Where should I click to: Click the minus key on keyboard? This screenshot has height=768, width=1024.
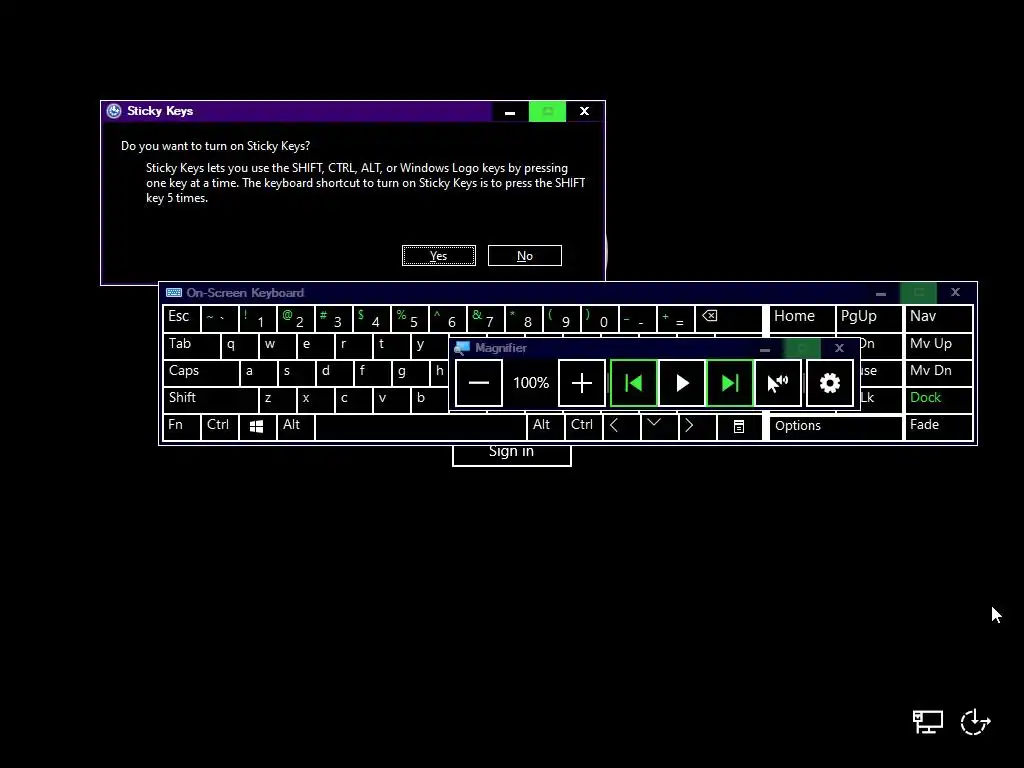pos(637,318)
